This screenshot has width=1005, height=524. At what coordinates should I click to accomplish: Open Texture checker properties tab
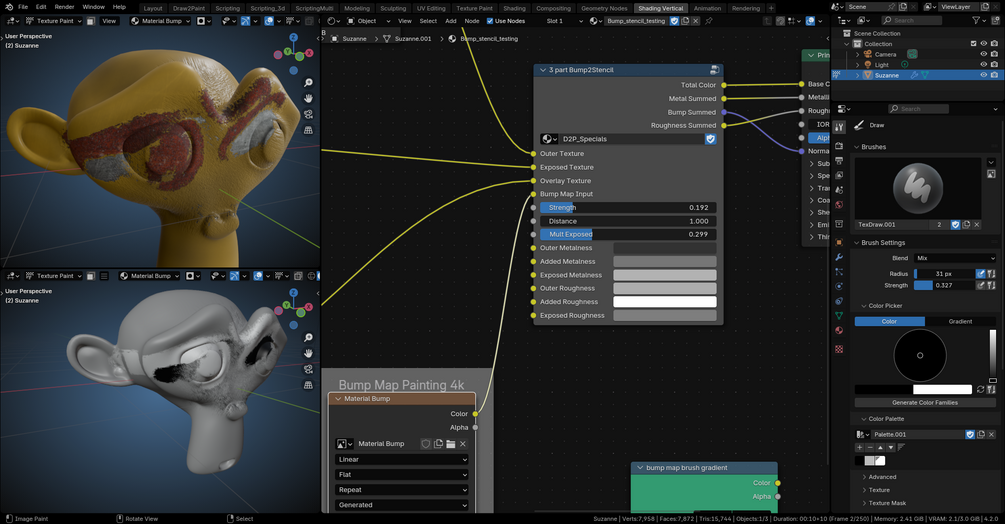[x=839, y=349]
